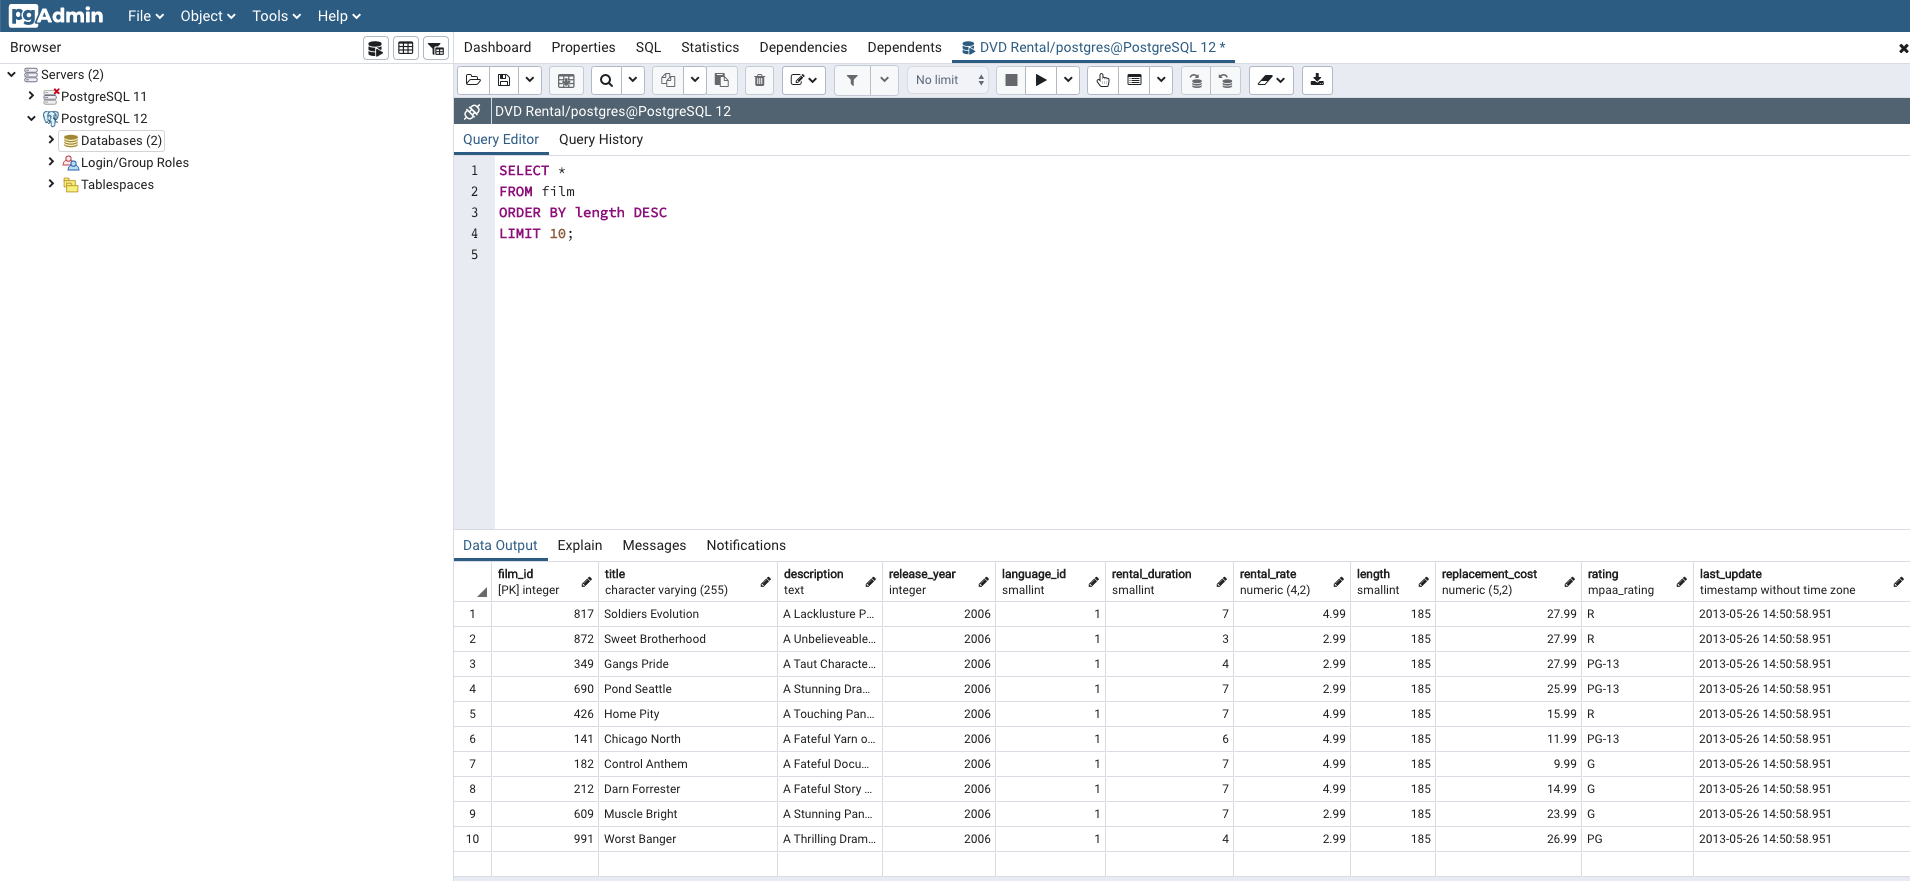
Task: Click the Execute query play button
Action: tap(1040, 80)
